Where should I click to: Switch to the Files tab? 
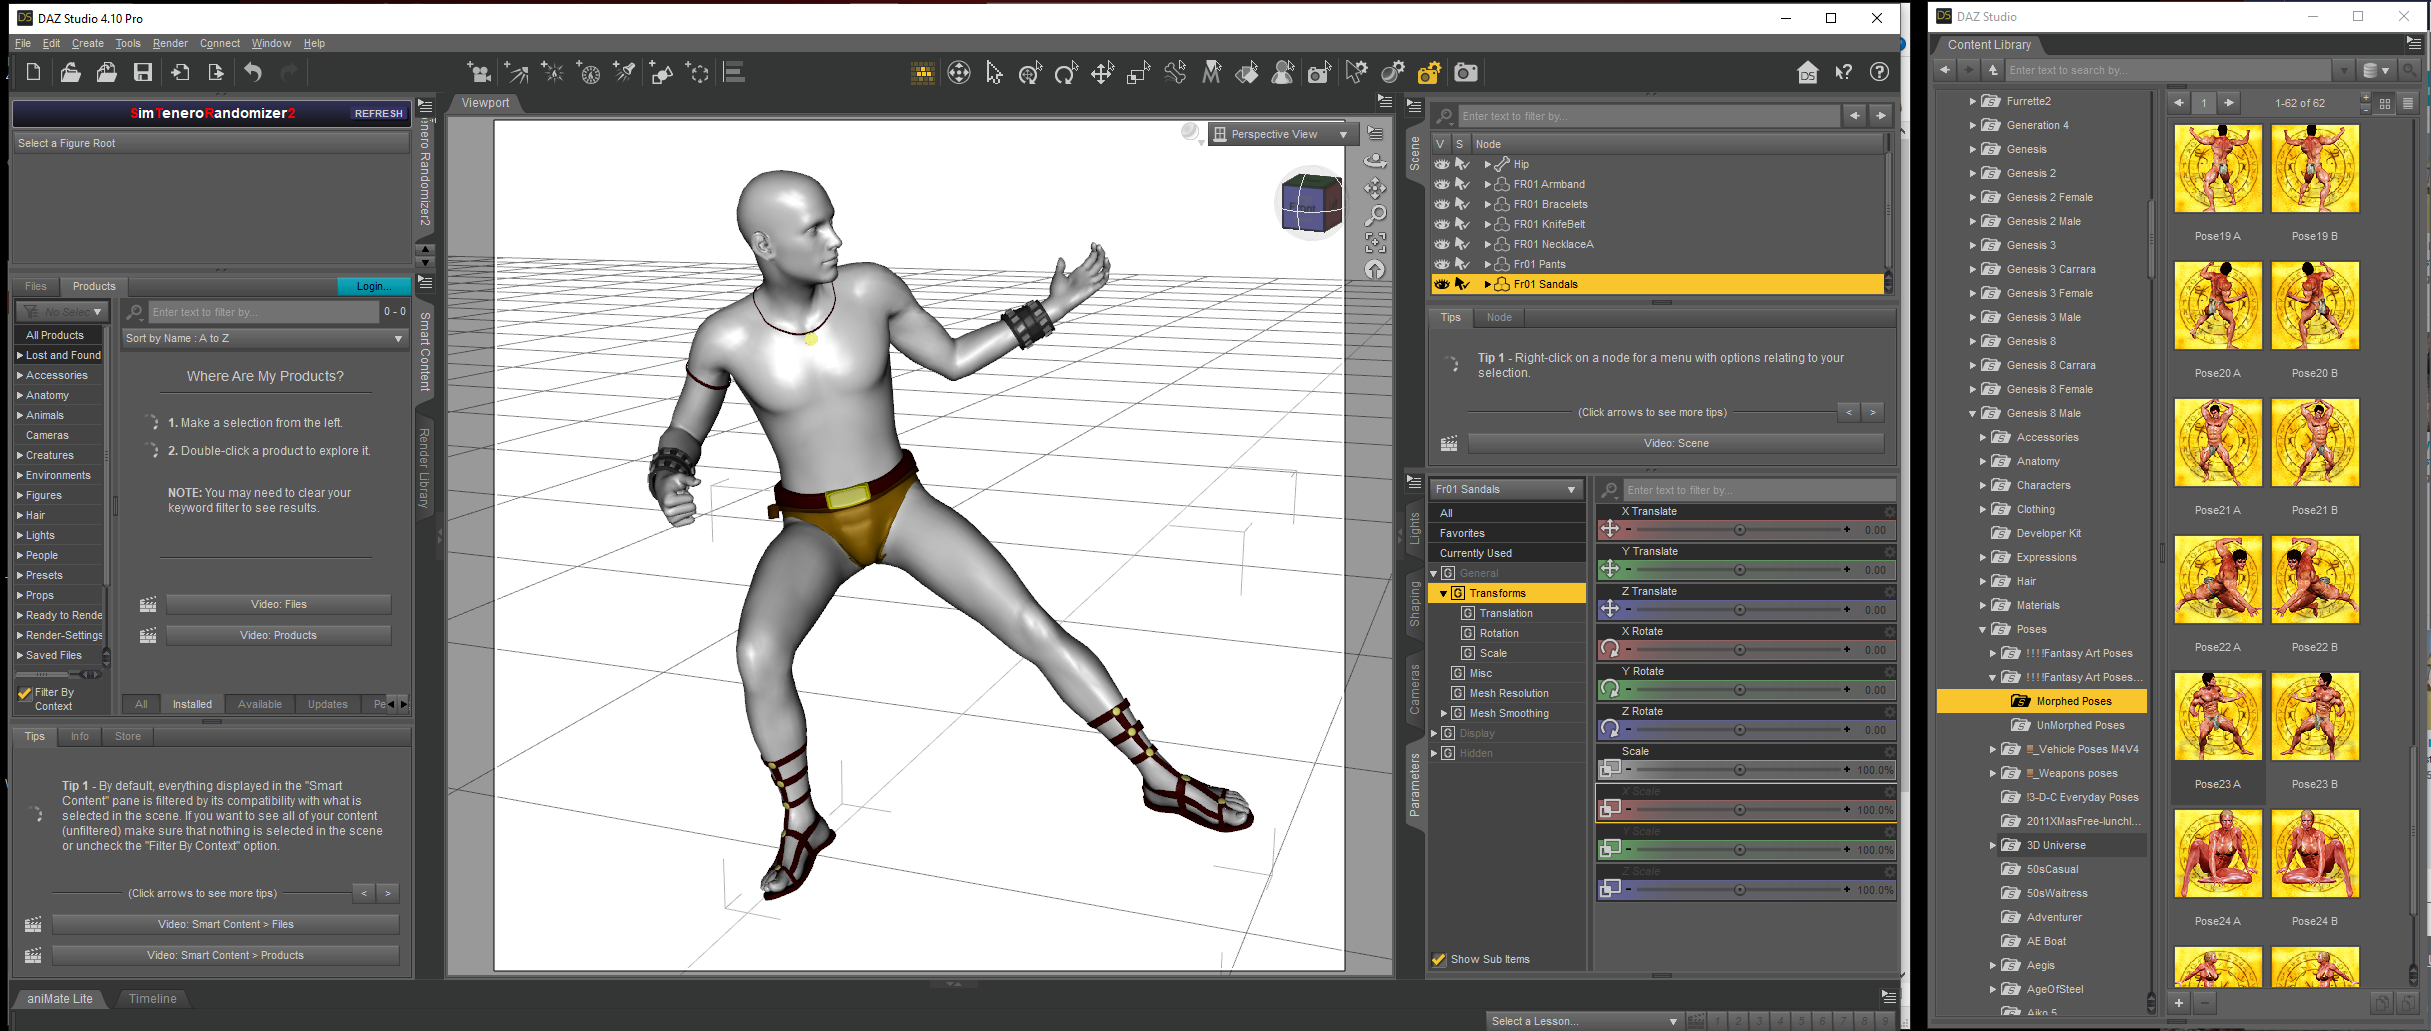pyautogui.click(x=36, y=286)
